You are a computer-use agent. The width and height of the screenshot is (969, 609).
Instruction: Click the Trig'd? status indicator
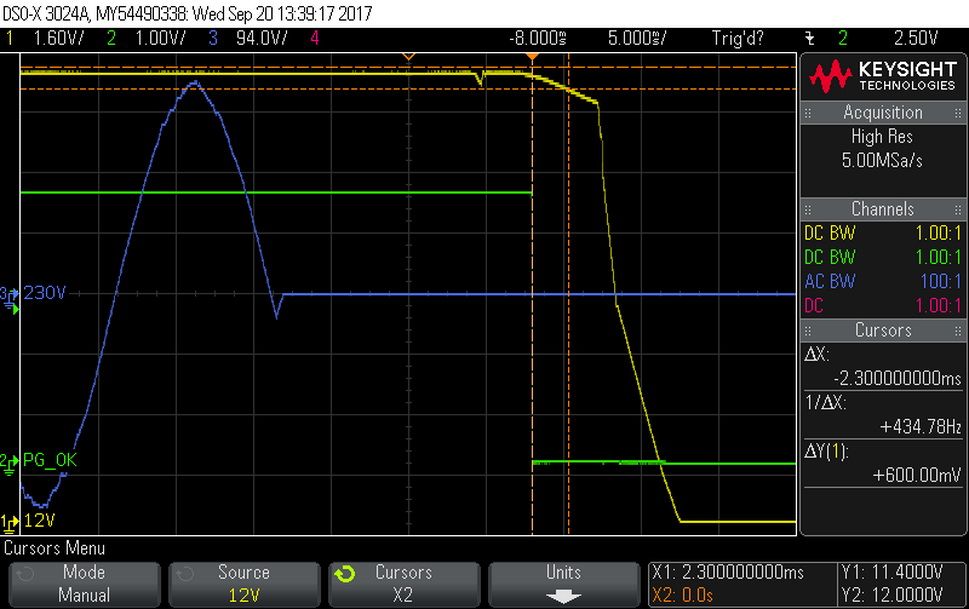point(737,38)
